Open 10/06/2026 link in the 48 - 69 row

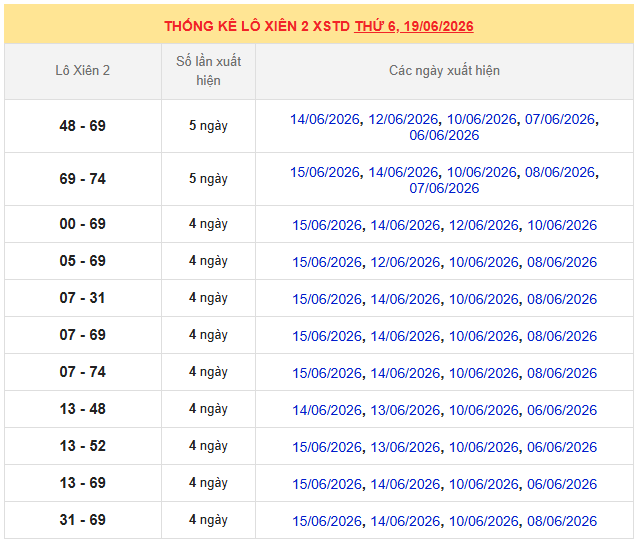pos(482,119)
